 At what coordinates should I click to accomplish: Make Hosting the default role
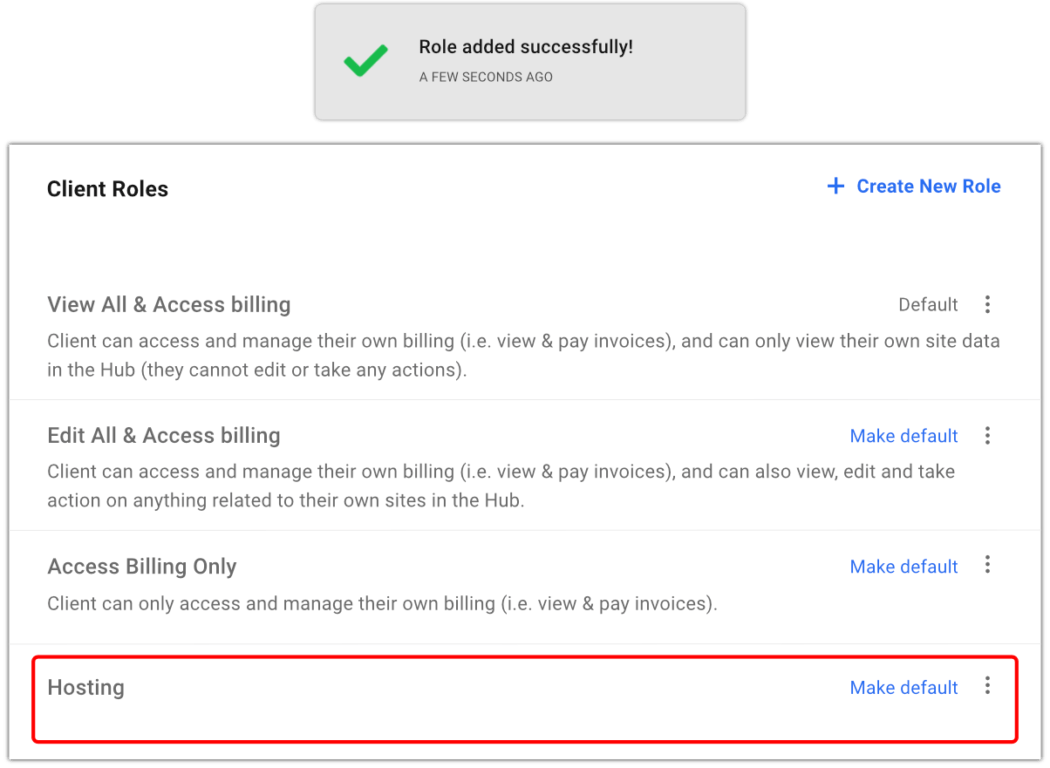coord(903,688)
